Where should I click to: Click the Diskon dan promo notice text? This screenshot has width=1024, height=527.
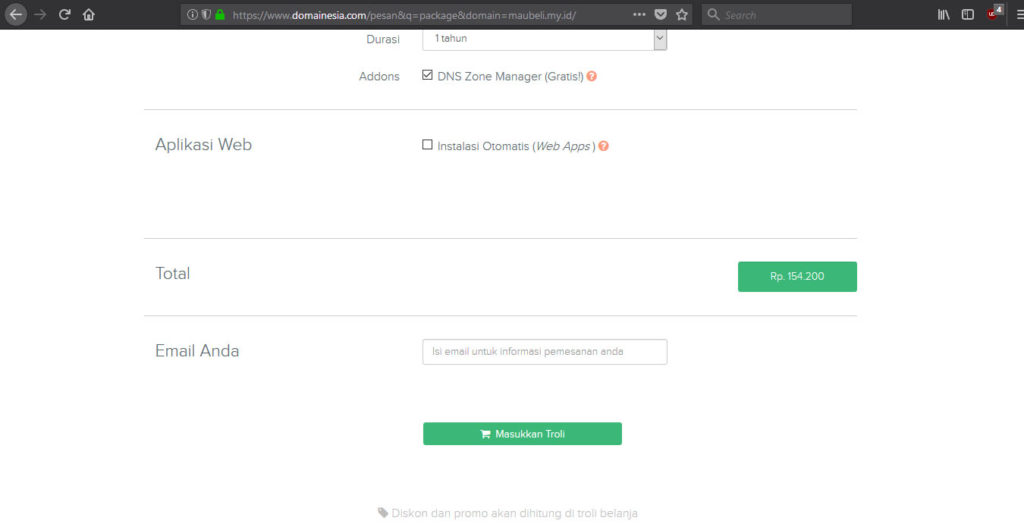coord(507,513)
